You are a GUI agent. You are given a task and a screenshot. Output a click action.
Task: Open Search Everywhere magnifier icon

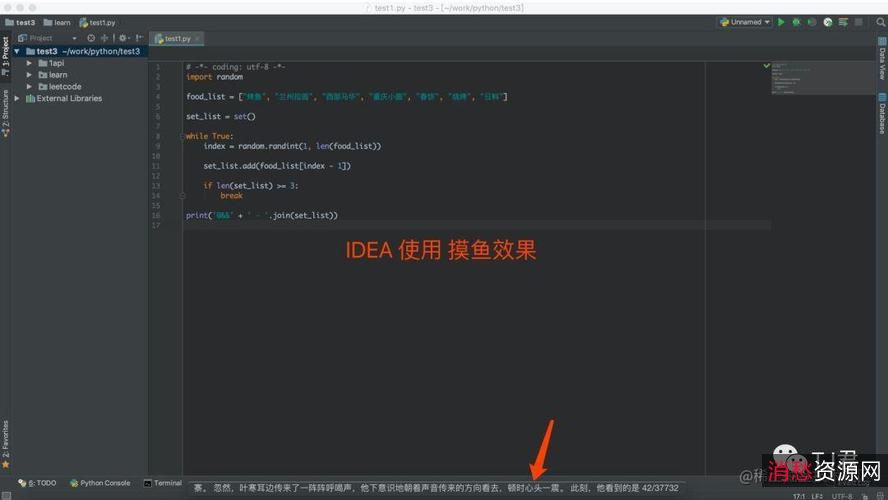[880, 22]
